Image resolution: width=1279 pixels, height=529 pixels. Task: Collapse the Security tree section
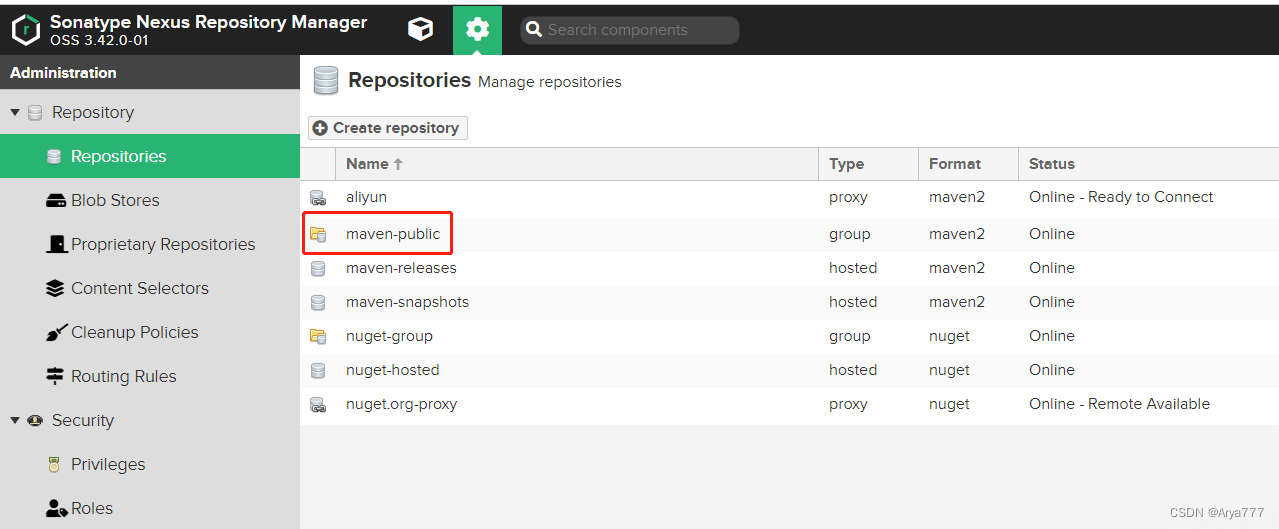pos(15,420)
